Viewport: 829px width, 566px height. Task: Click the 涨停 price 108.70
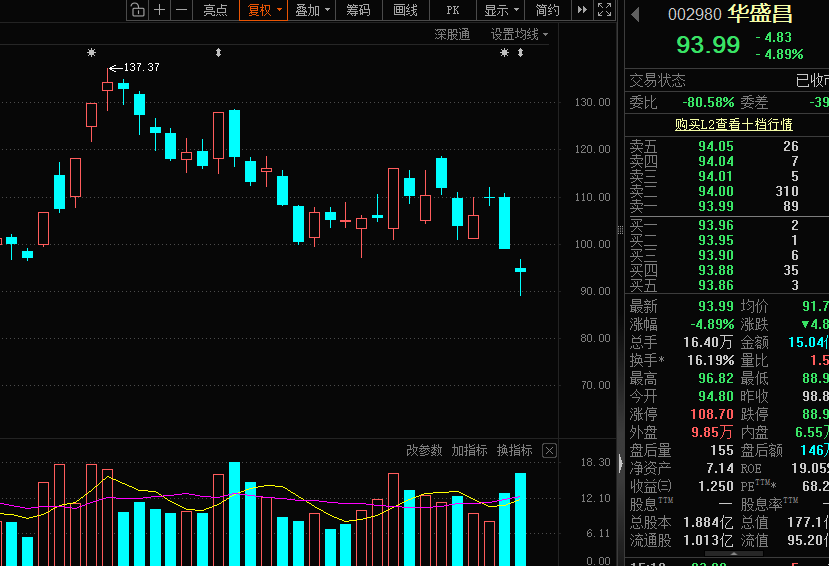click(712, 414)
